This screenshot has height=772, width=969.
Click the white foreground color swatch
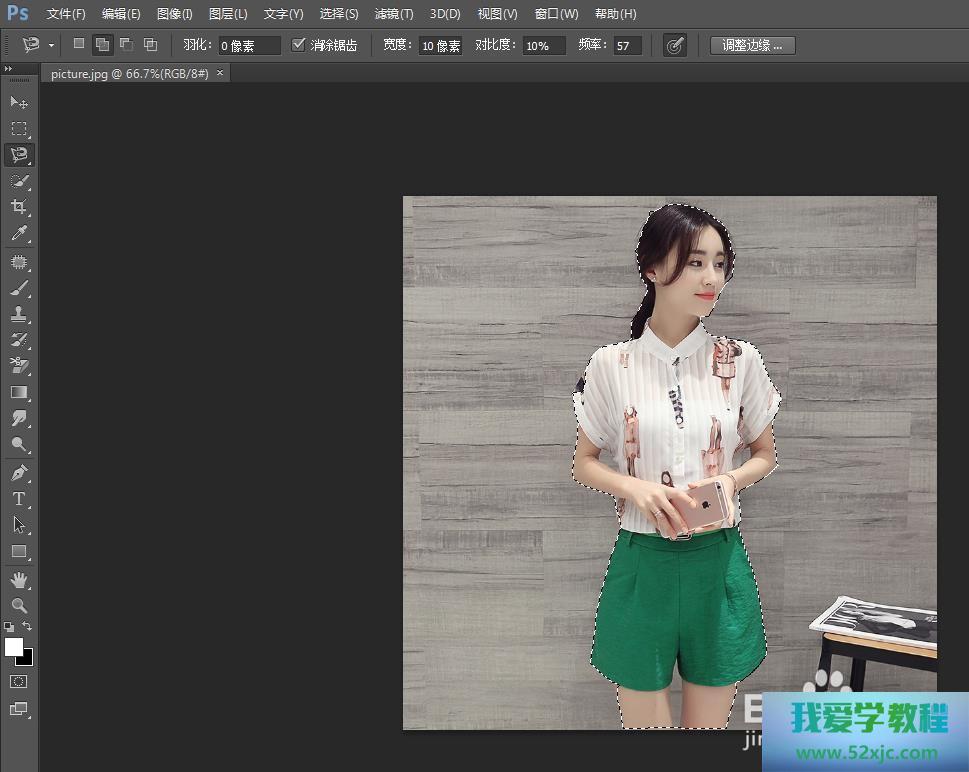13,646
